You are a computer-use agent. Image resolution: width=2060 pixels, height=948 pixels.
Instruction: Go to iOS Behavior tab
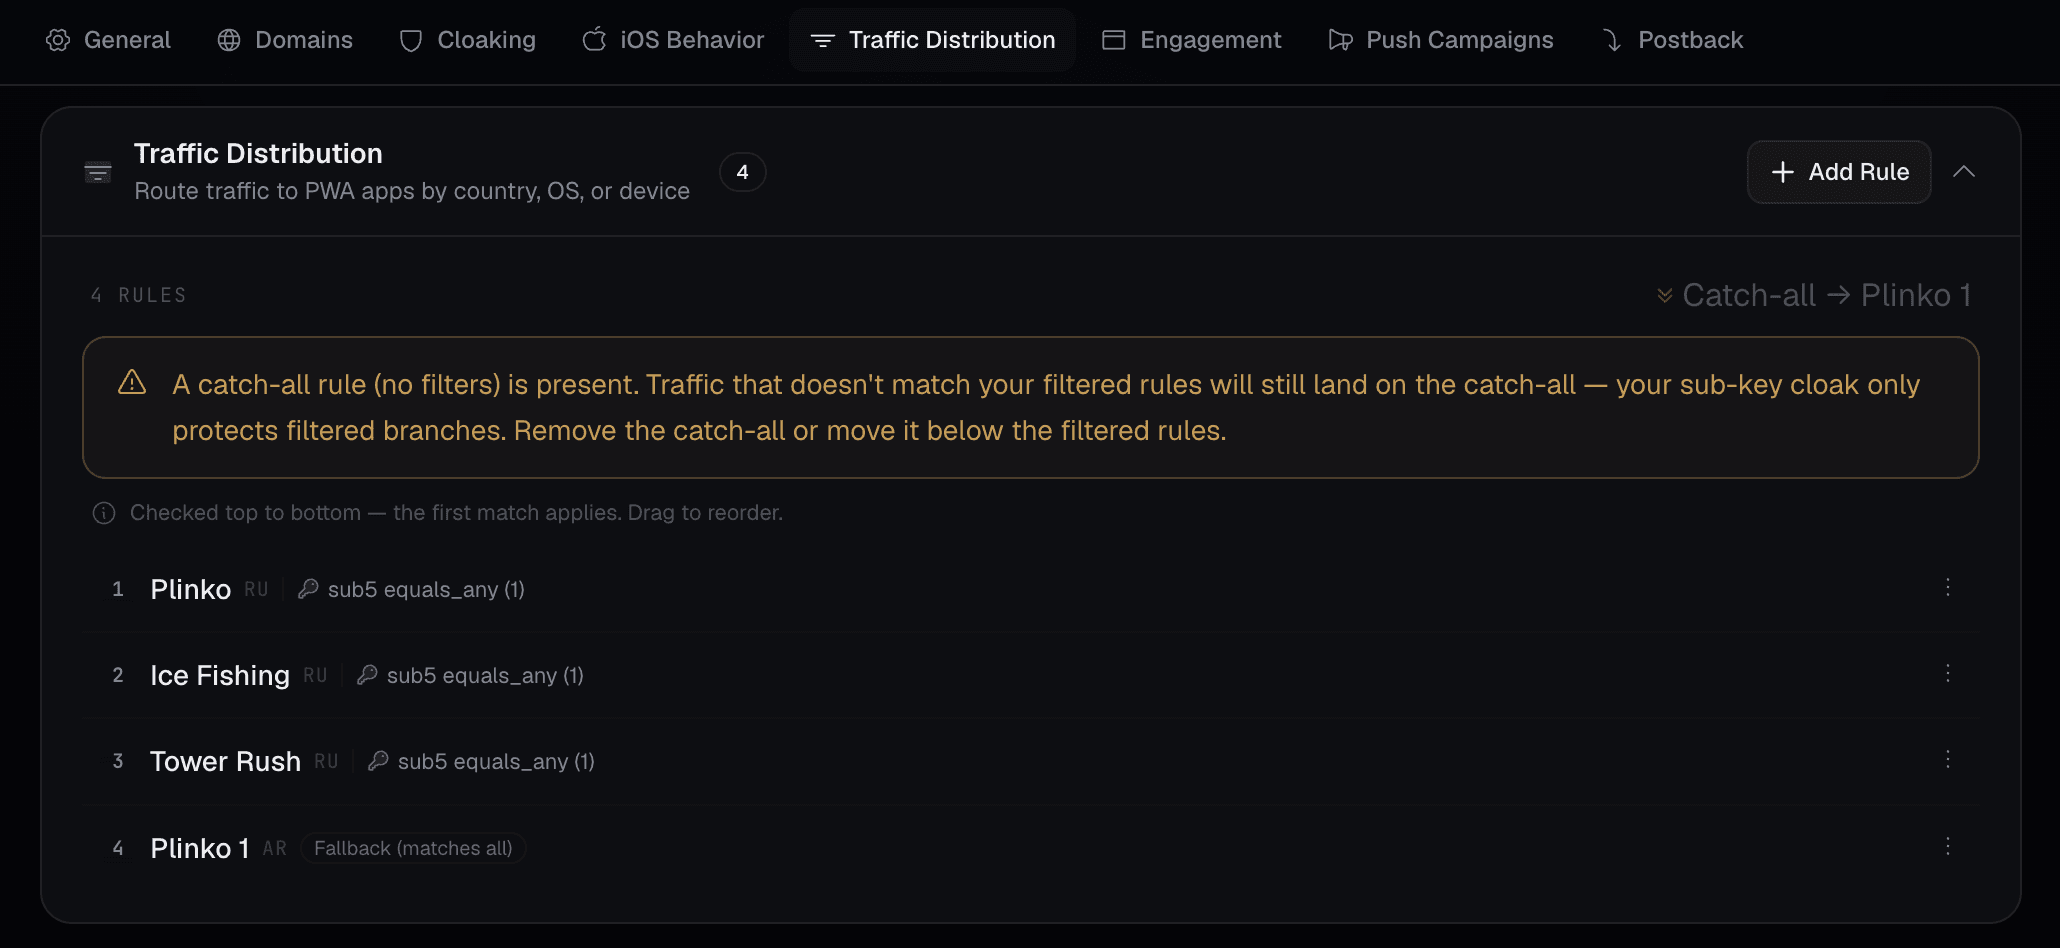pyautogui.click(x=673, y=40)
